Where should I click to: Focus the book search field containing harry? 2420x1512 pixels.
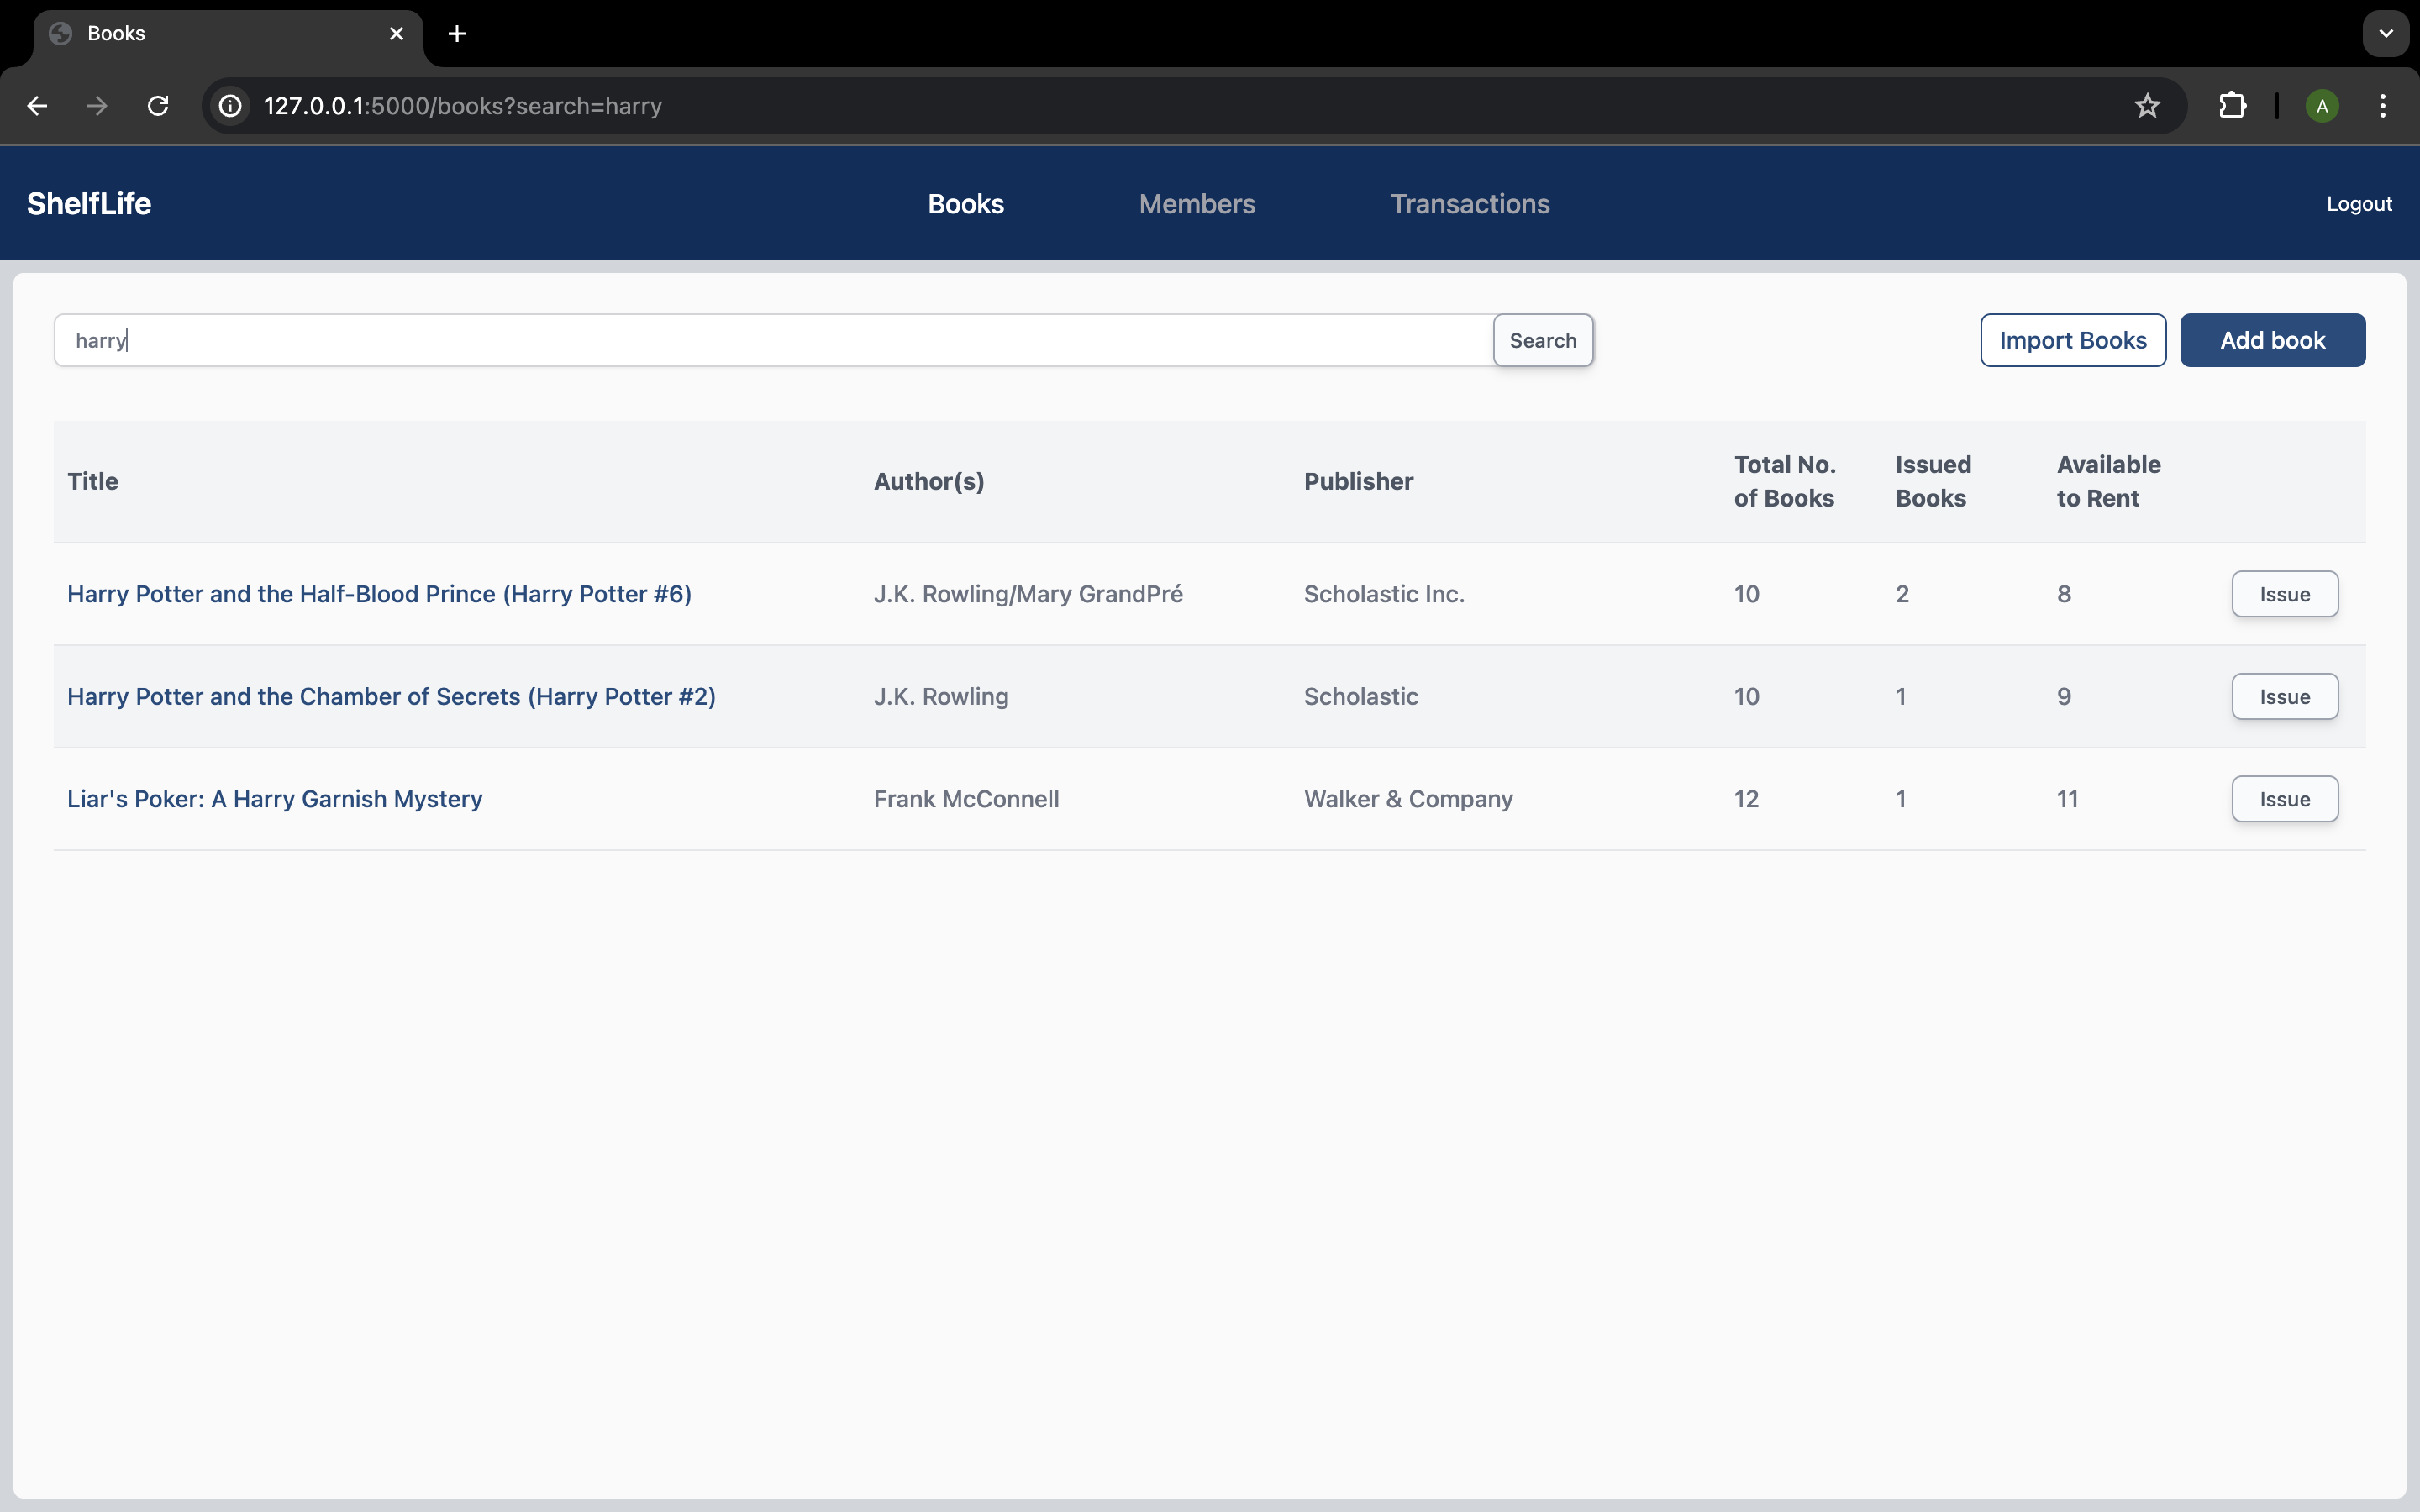point(774,340)
